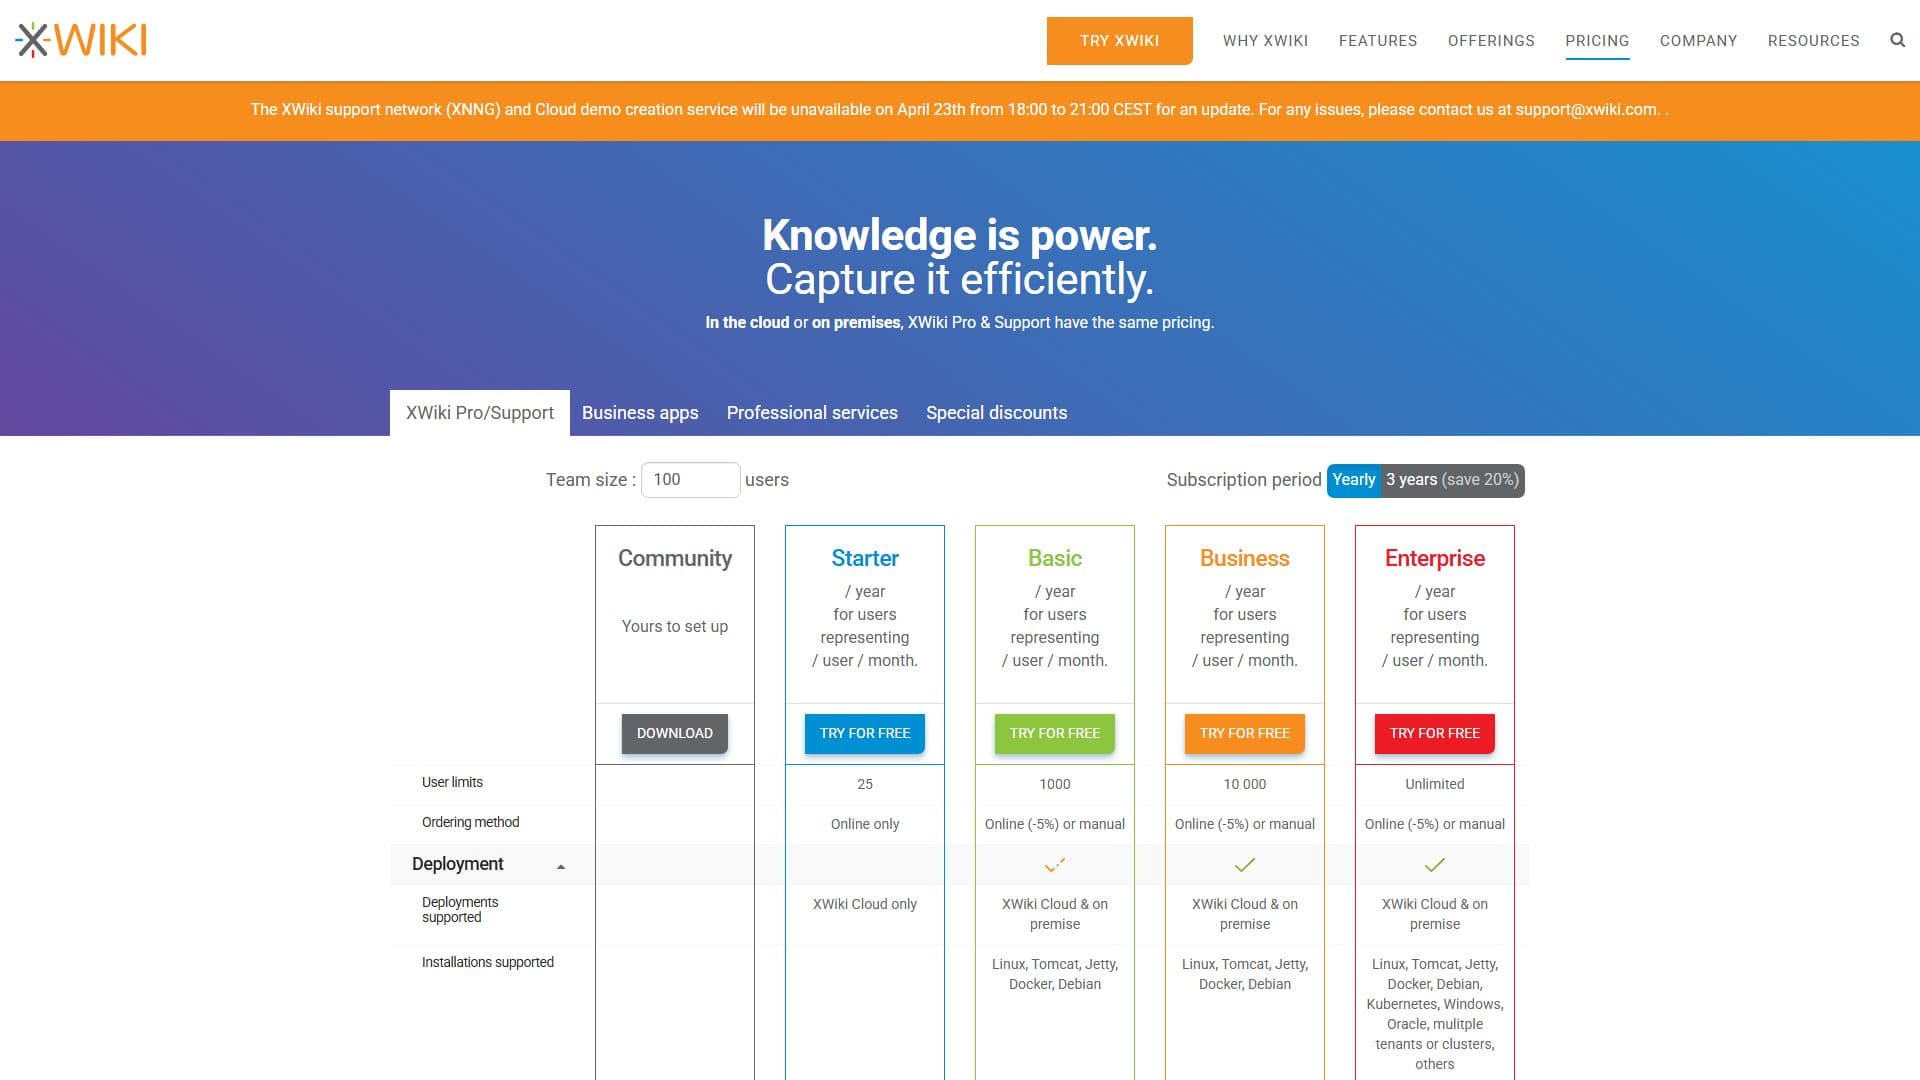Open the Resources menu
The height and width of the screenshot is (1080, 1920).
[1813, 41]
